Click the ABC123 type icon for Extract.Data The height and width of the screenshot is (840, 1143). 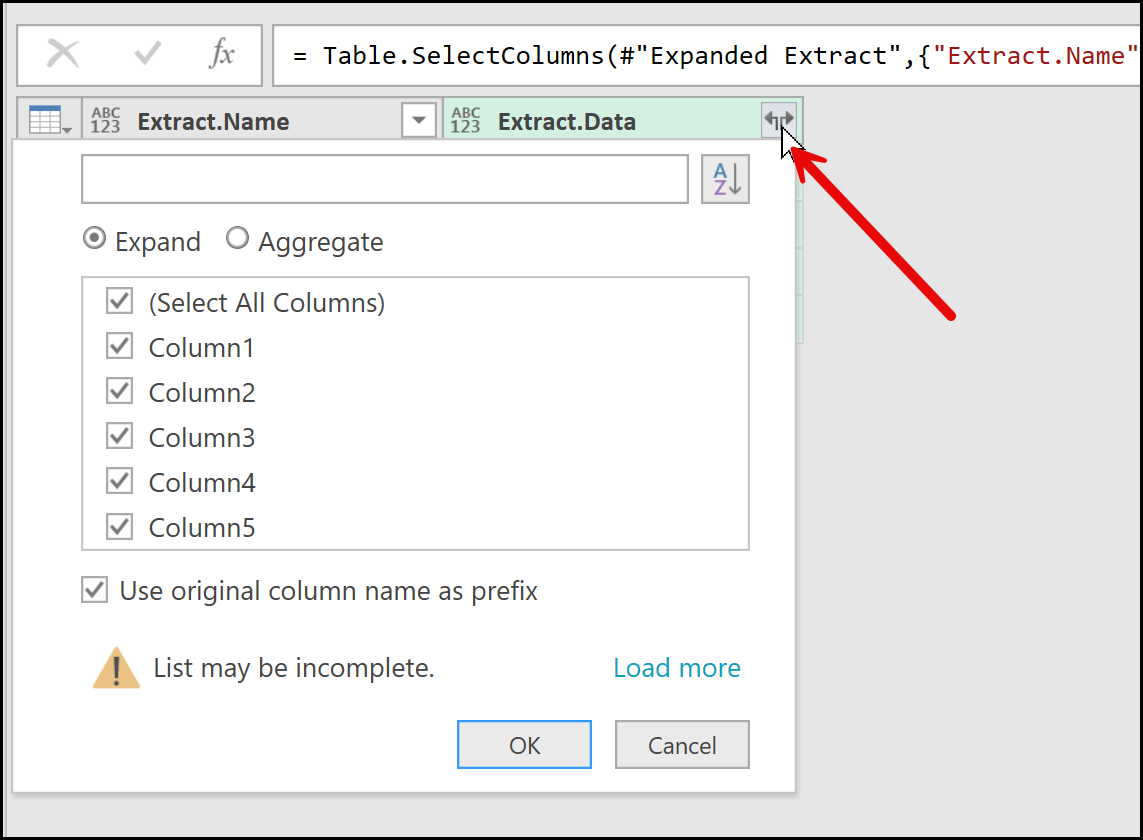[466, 121]
